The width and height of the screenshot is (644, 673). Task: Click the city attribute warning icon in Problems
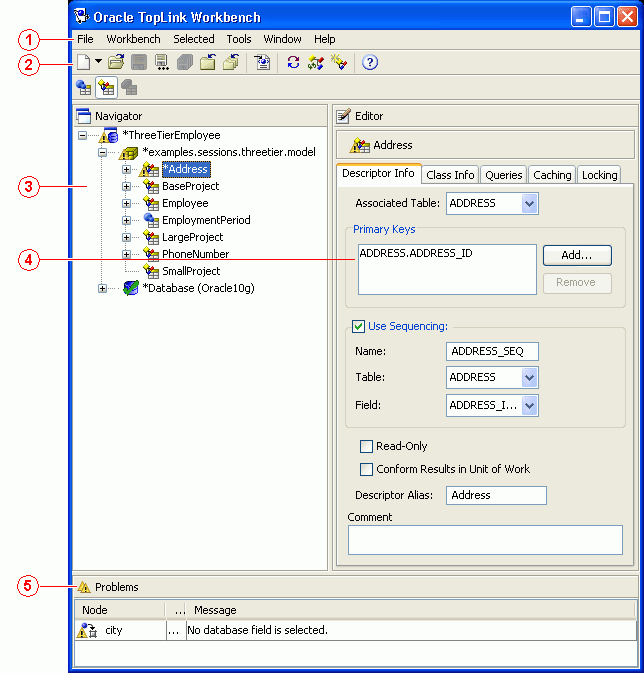click(87, 631)
